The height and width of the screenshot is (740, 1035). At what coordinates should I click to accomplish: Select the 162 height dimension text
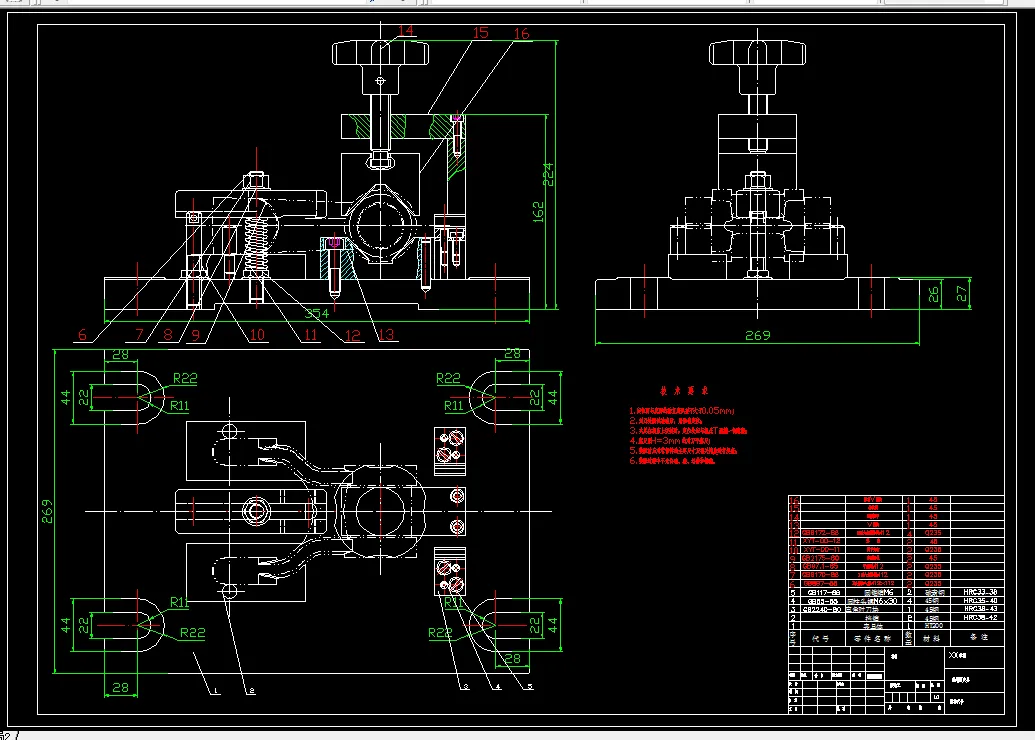539,211
